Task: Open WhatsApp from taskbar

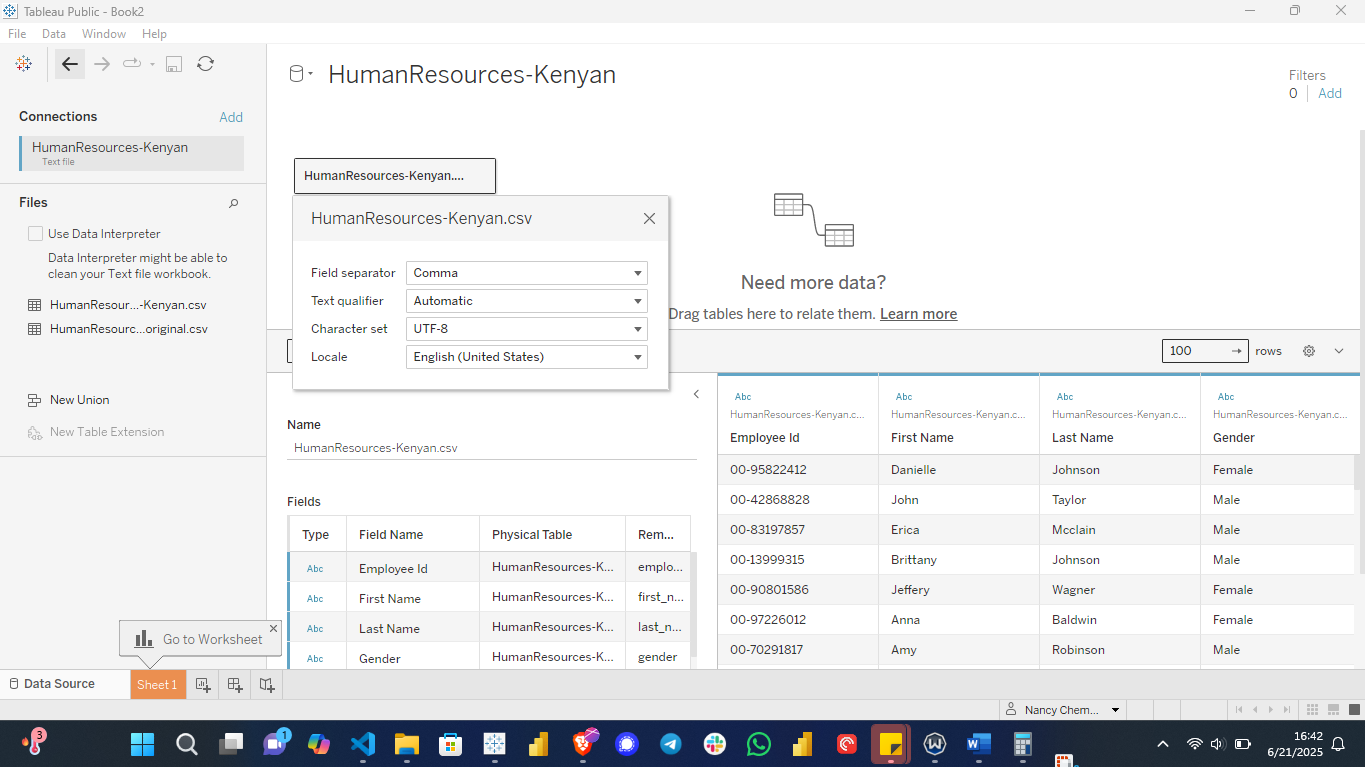Action: coord(759,744)
